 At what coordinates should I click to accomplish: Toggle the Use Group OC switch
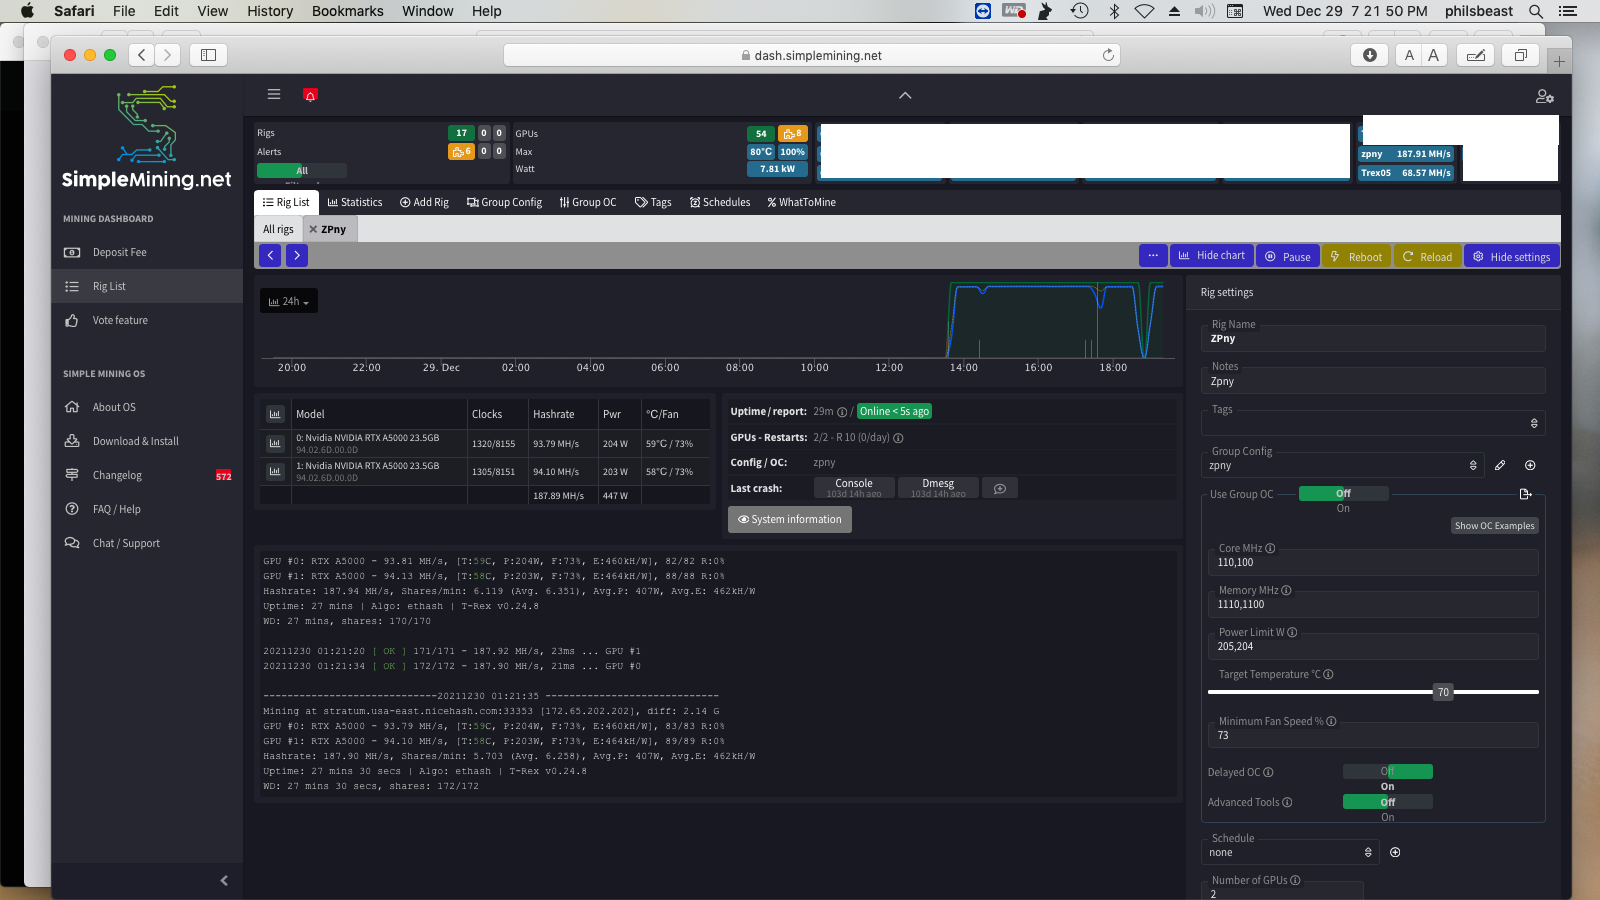coord(1343,493)
